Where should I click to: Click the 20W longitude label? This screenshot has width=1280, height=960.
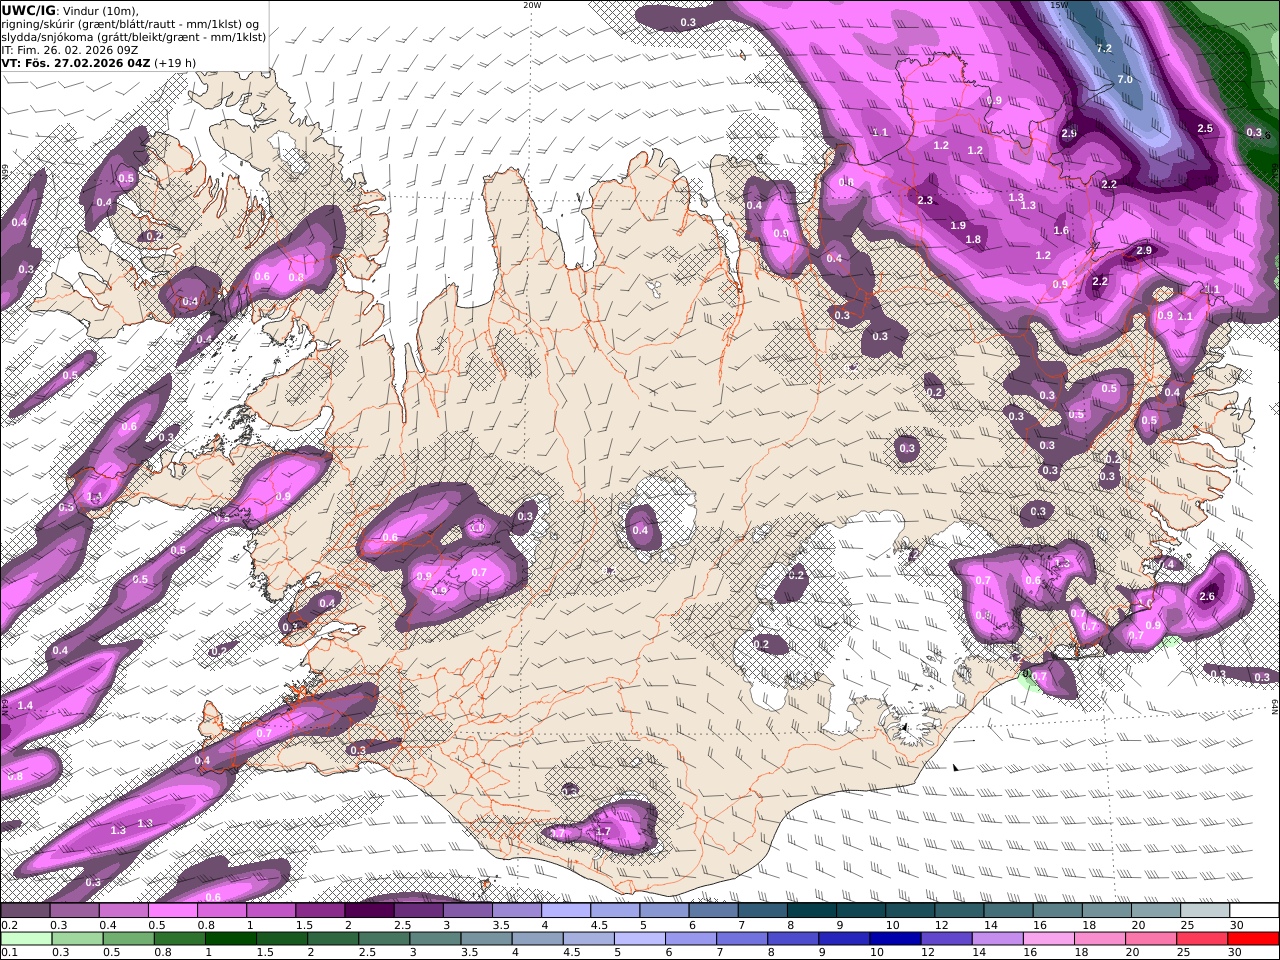[532, 5]
